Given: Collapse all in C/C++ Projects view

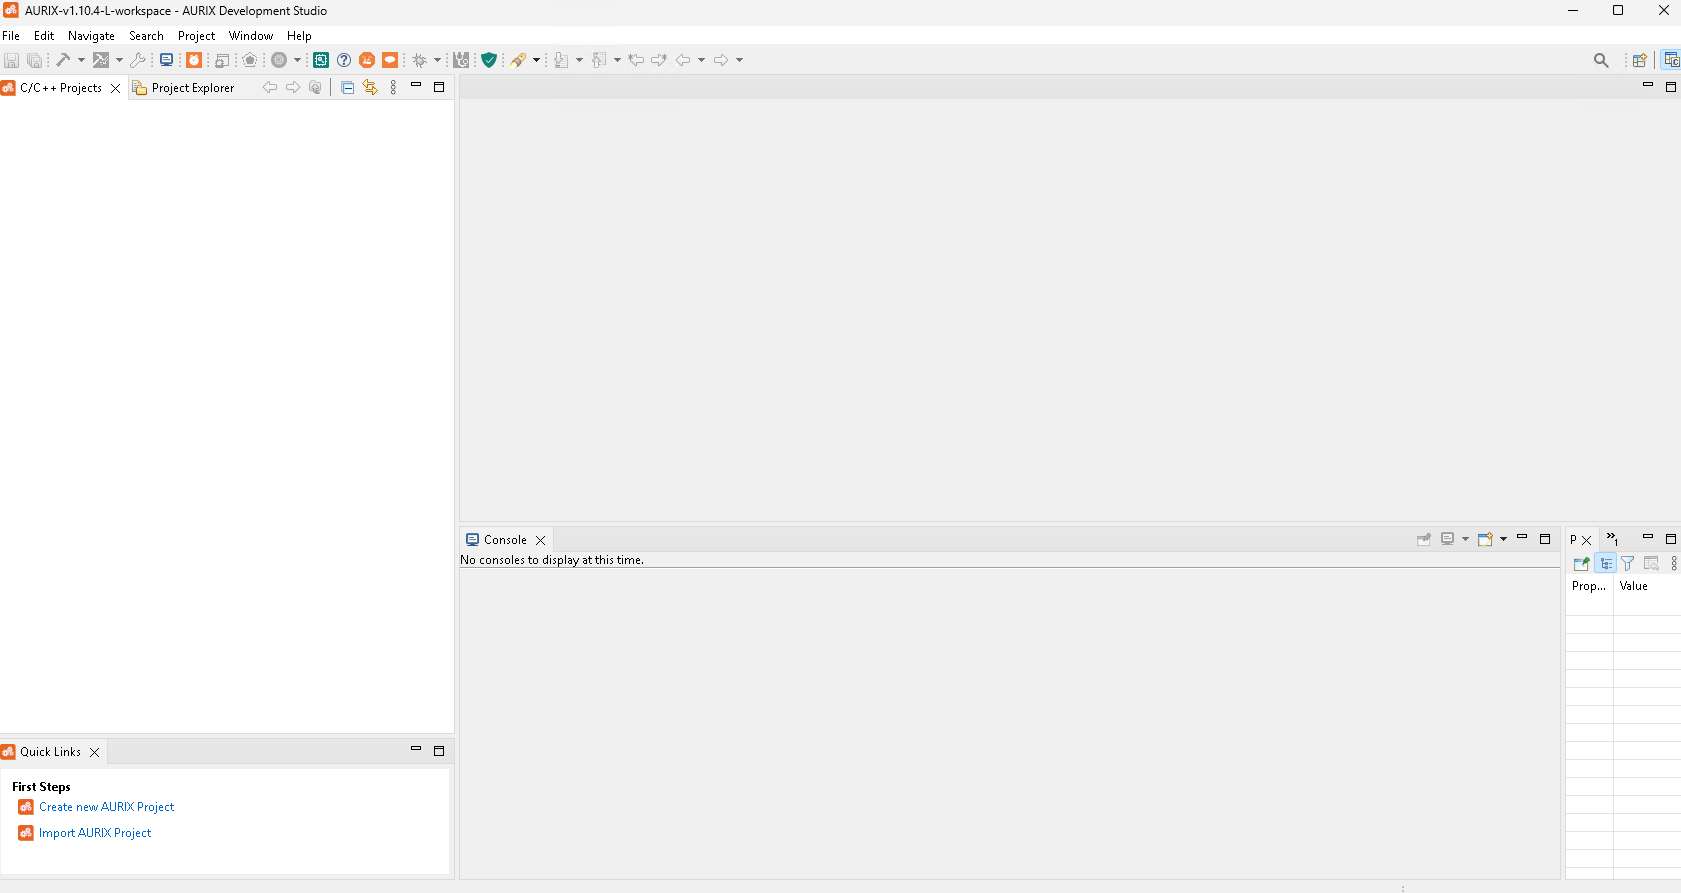Looking at the screenshot, I should (347, 87).
